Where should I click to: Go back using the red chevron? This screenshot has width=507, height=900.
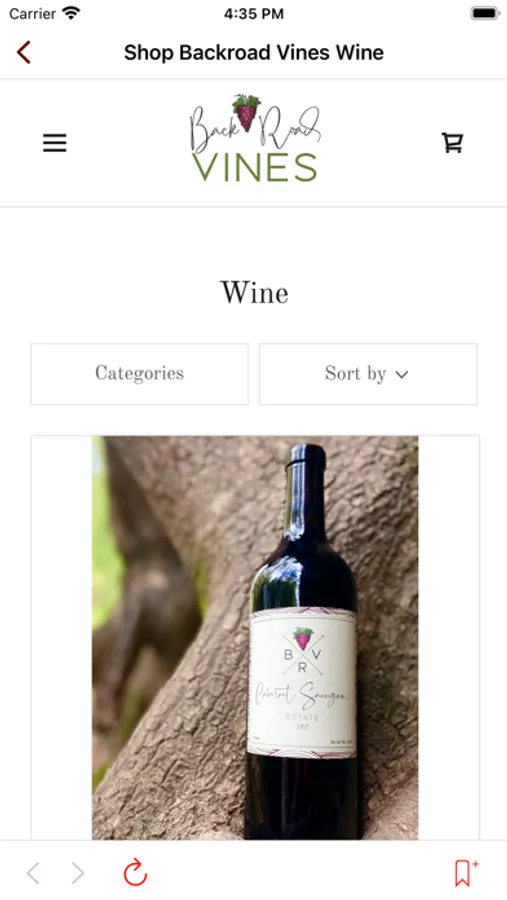24,52
